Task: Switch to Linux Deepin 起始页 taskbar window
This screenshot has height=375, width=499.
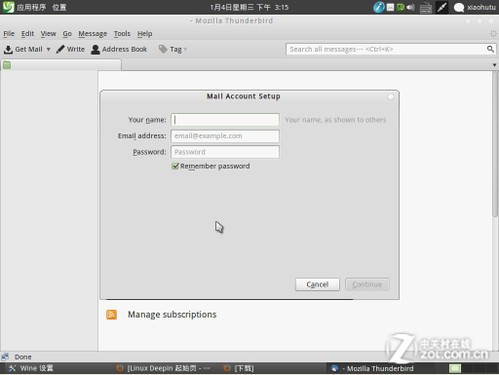Action: click(x=163, y=368)
